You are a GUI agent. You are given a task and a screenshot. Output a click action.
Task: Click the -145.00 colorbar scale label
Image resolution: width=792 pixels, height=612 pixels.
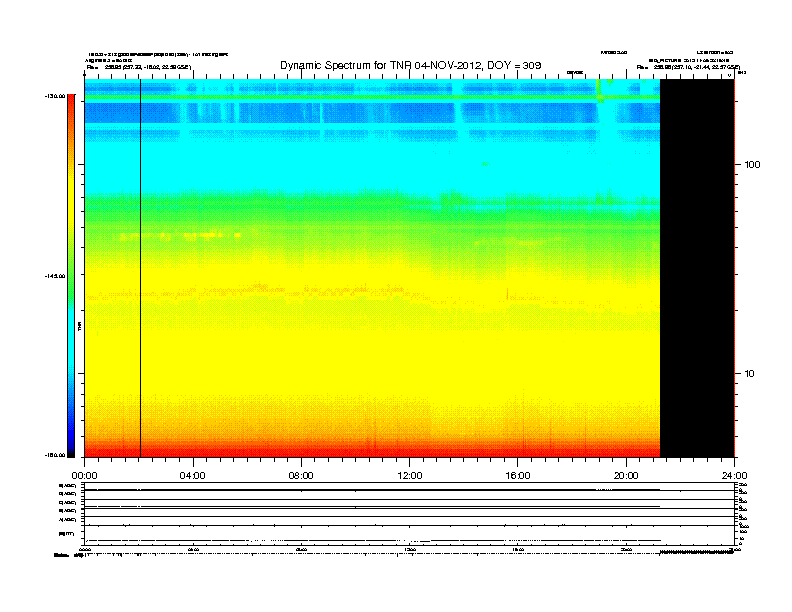(x=55, y=276)
